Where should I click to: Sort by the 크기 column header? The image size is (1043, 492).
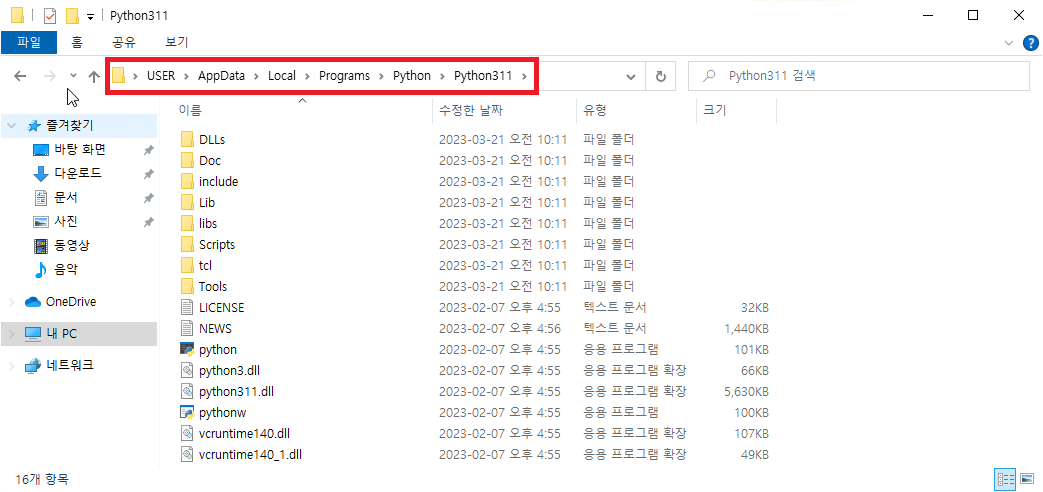(714, 110)
